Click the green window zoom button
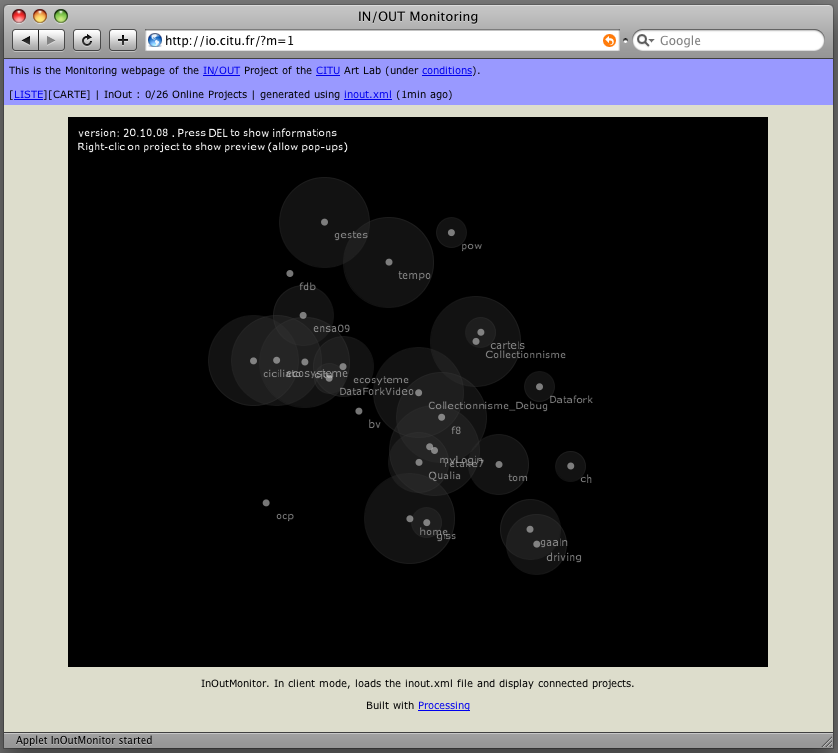The height and width of the screenshot is (753, 838). click(x=61, y=16)
